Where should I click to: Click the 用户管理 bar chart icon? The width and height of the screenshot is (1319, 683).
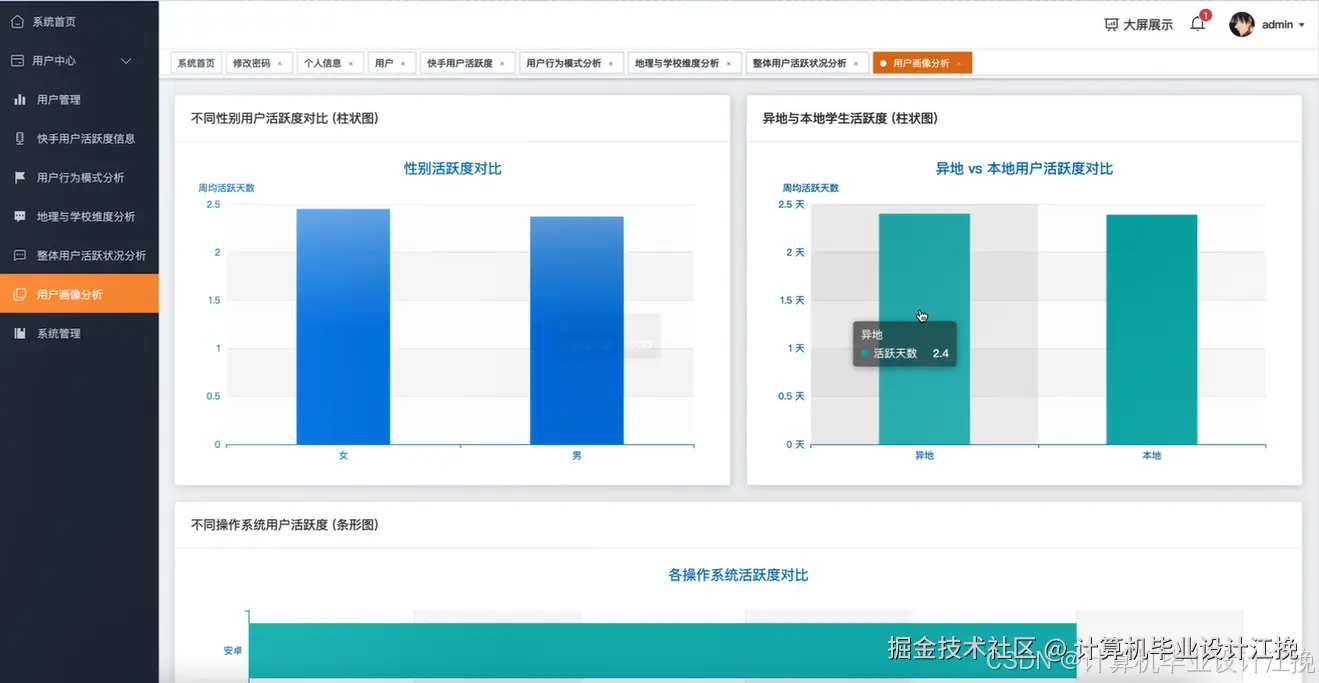coord(20,99)
